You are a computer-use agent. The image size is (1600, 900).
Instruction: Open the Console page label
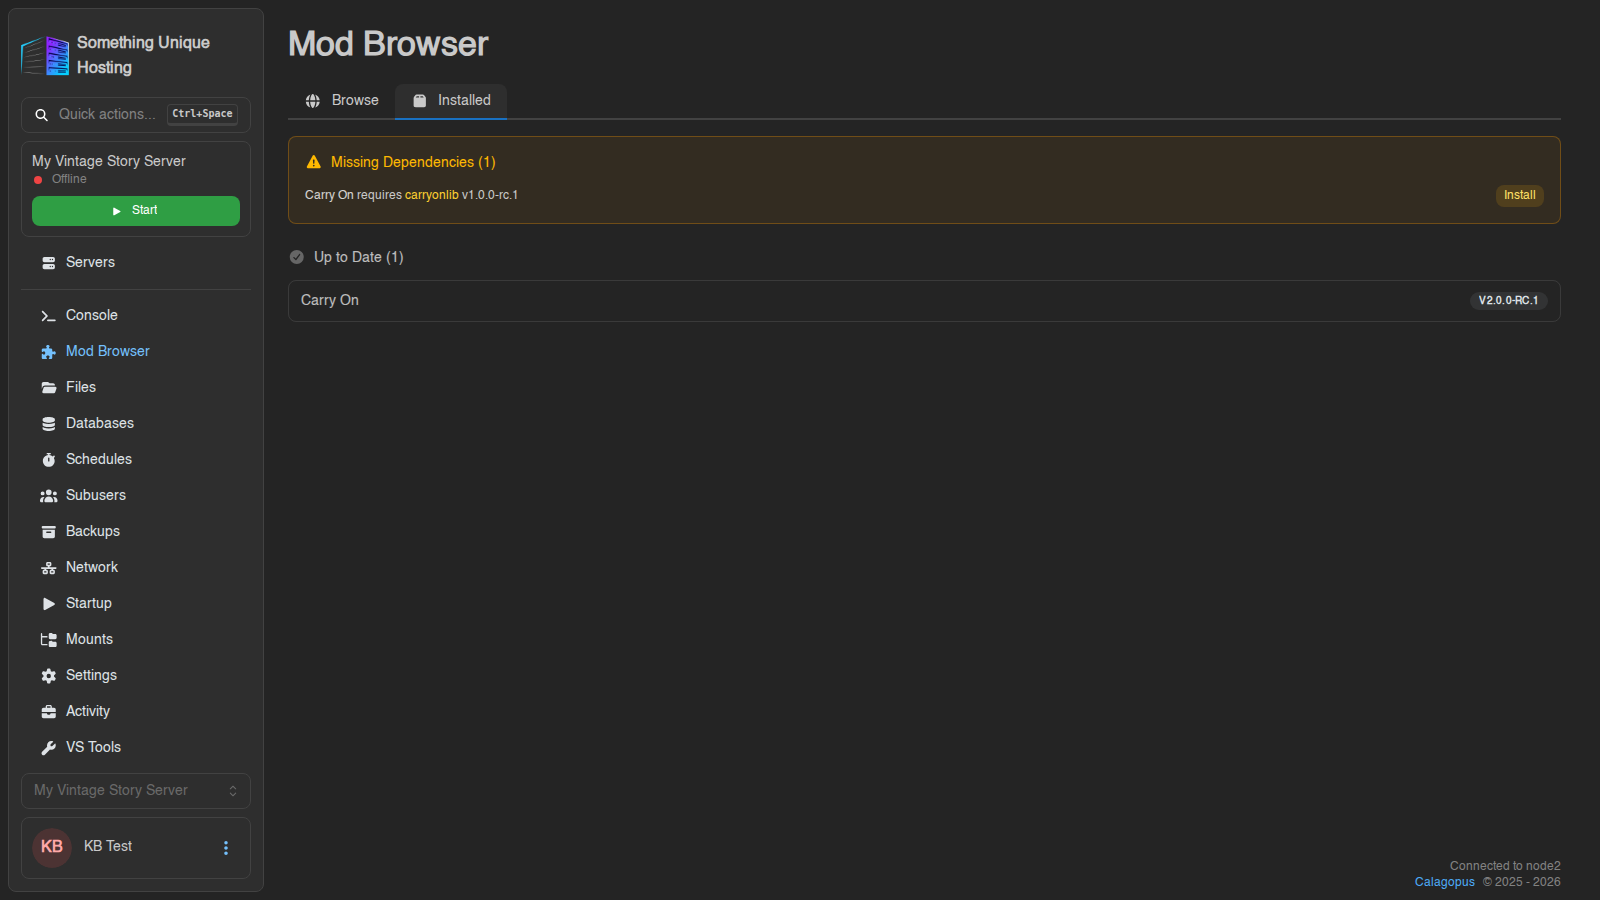[x=92, y=315]
